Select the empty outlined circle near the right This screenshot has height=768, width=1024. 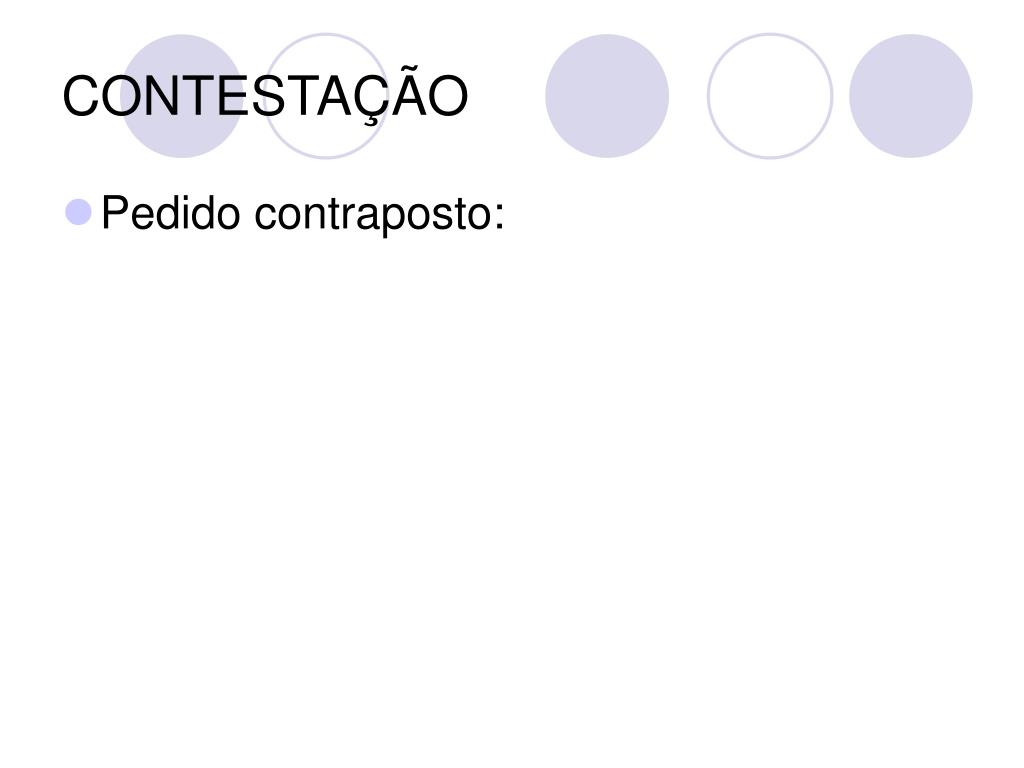[770, 96]
